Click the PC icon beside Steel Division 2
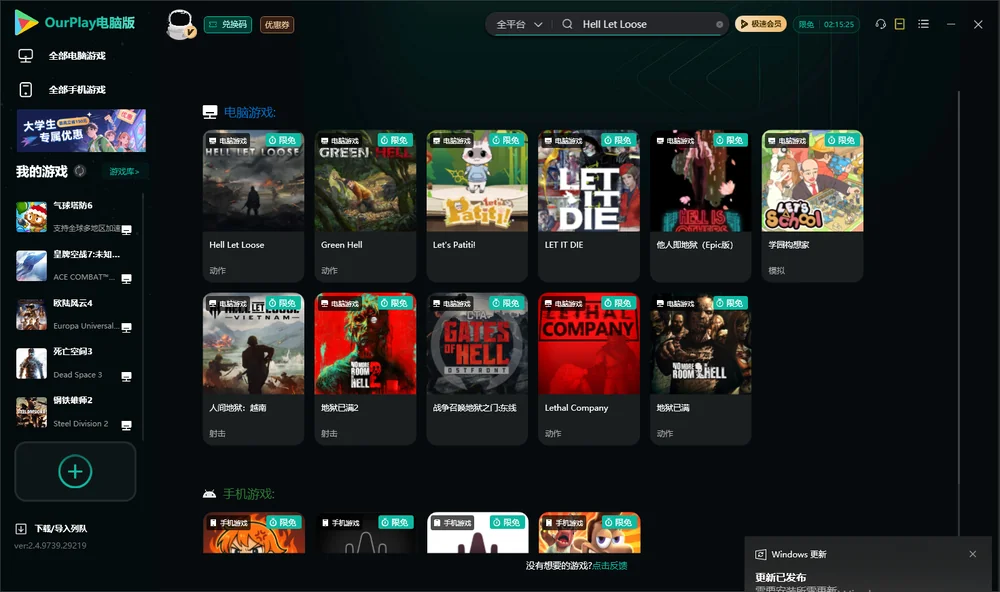 tap(126, 426)
